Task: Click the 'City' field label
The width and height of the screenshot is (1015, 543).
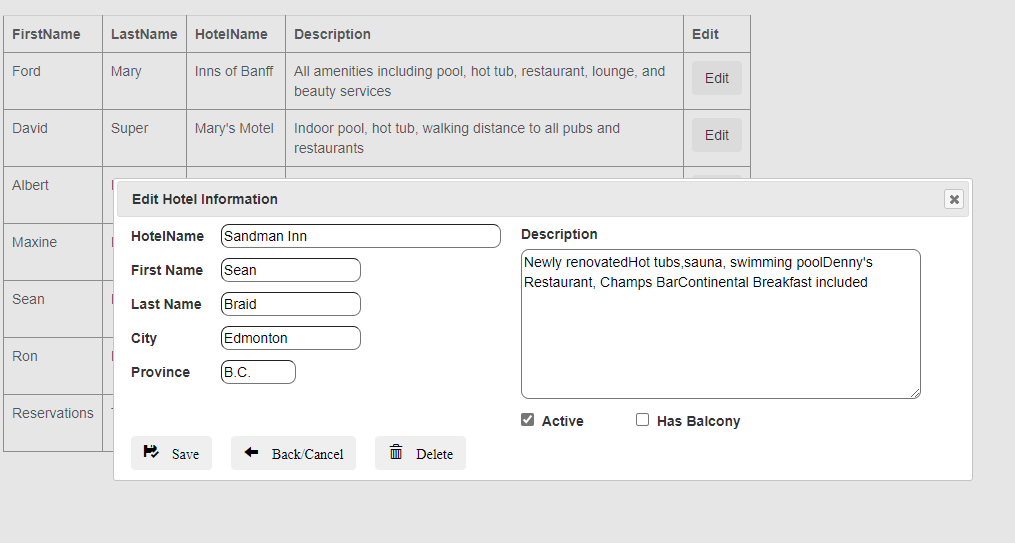Action: [x=144, y=338]
